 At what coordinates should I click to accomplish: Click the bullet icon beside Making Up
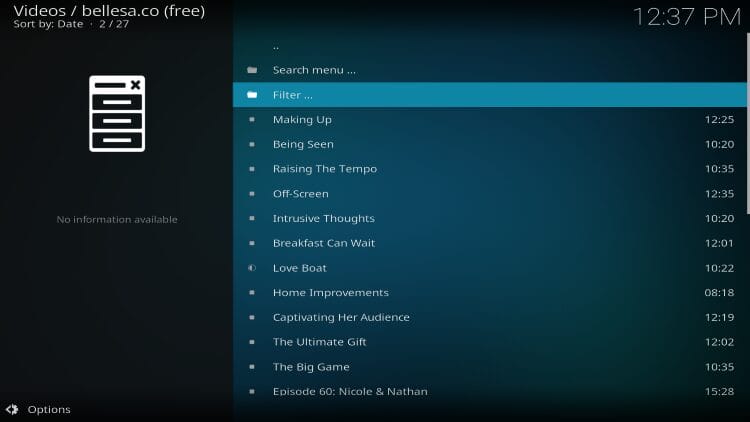pos(252,120)
